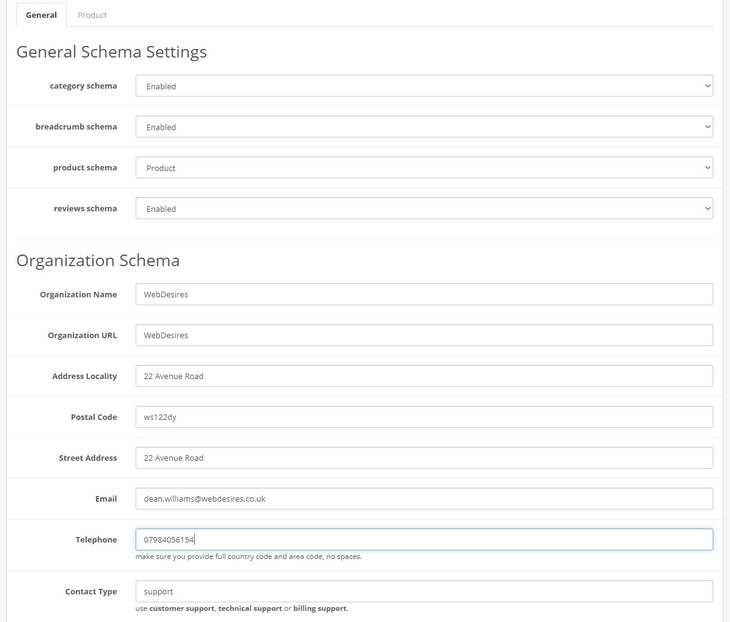Screen dimensions: 730x622
Task: Click the Organization Name input field
Action: pyautogui.click(x=424, y=295)
